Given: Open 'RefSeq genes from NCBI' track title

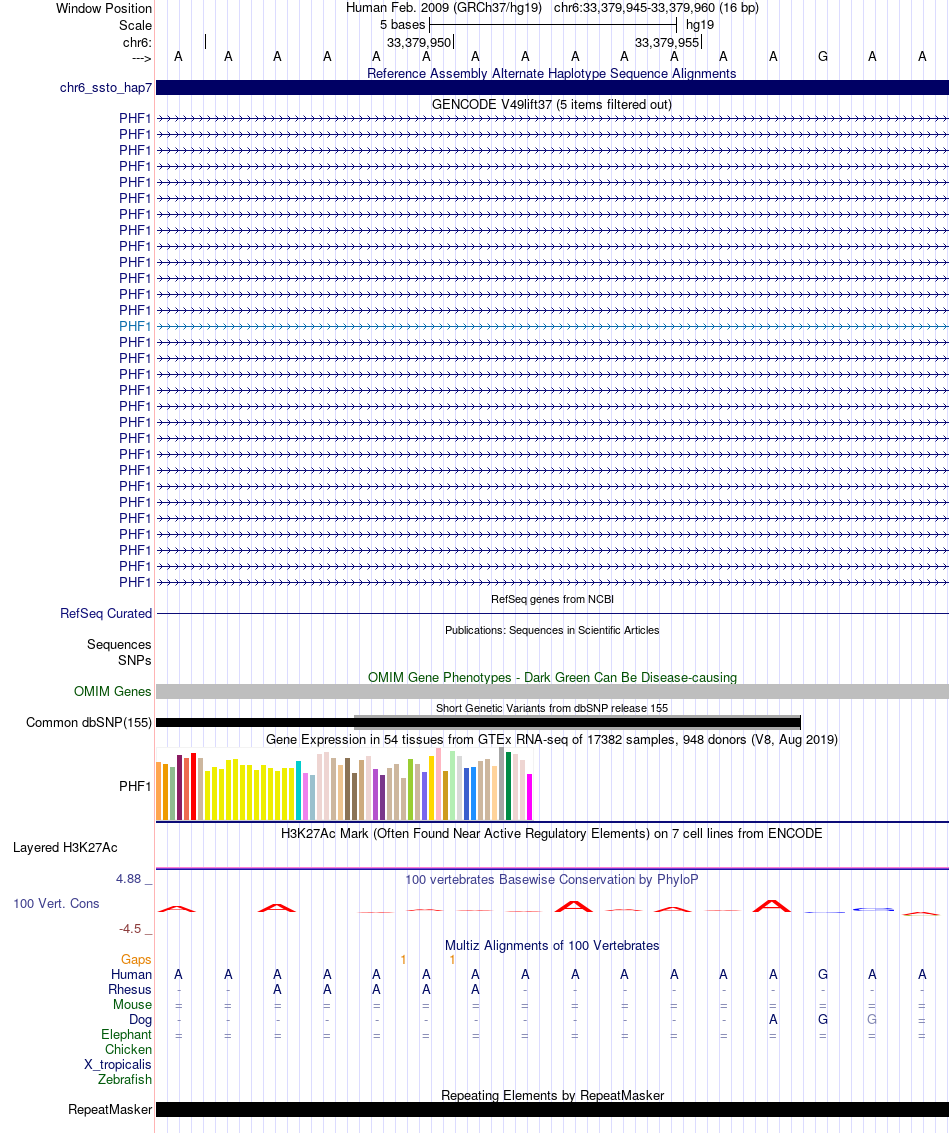Looking at the screenshot, I should click(552, 599).
